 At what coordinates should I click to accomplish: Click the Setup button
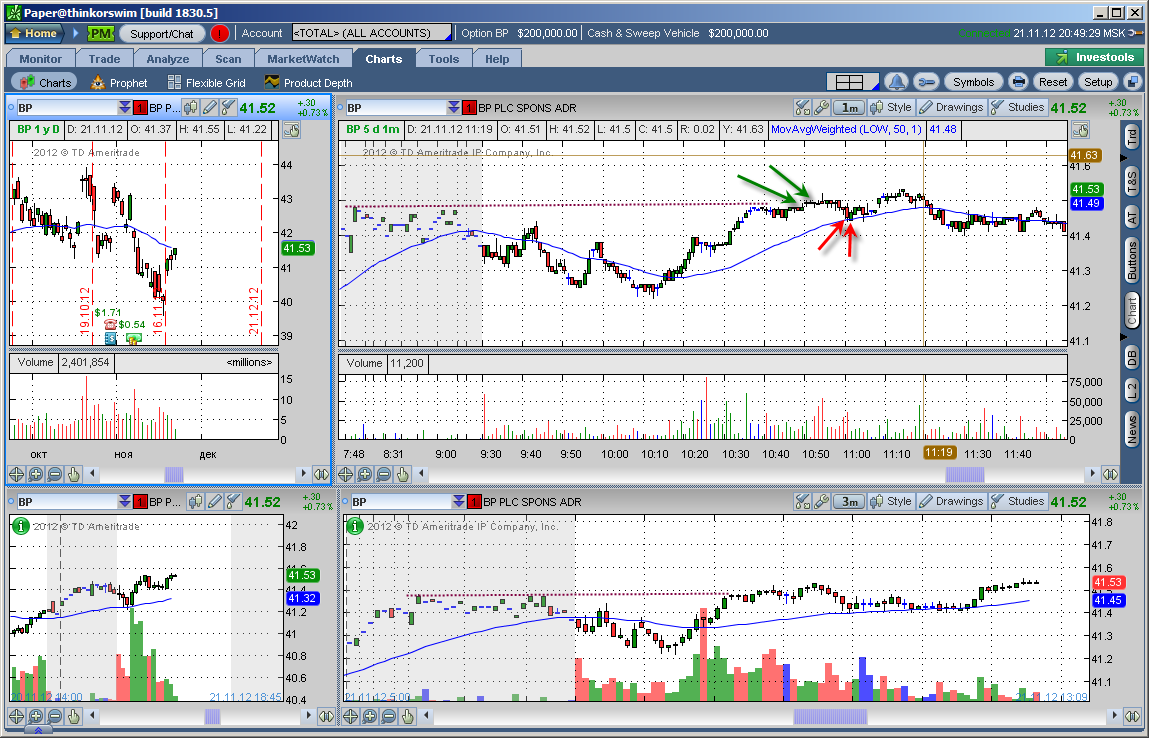point(1098,82)
